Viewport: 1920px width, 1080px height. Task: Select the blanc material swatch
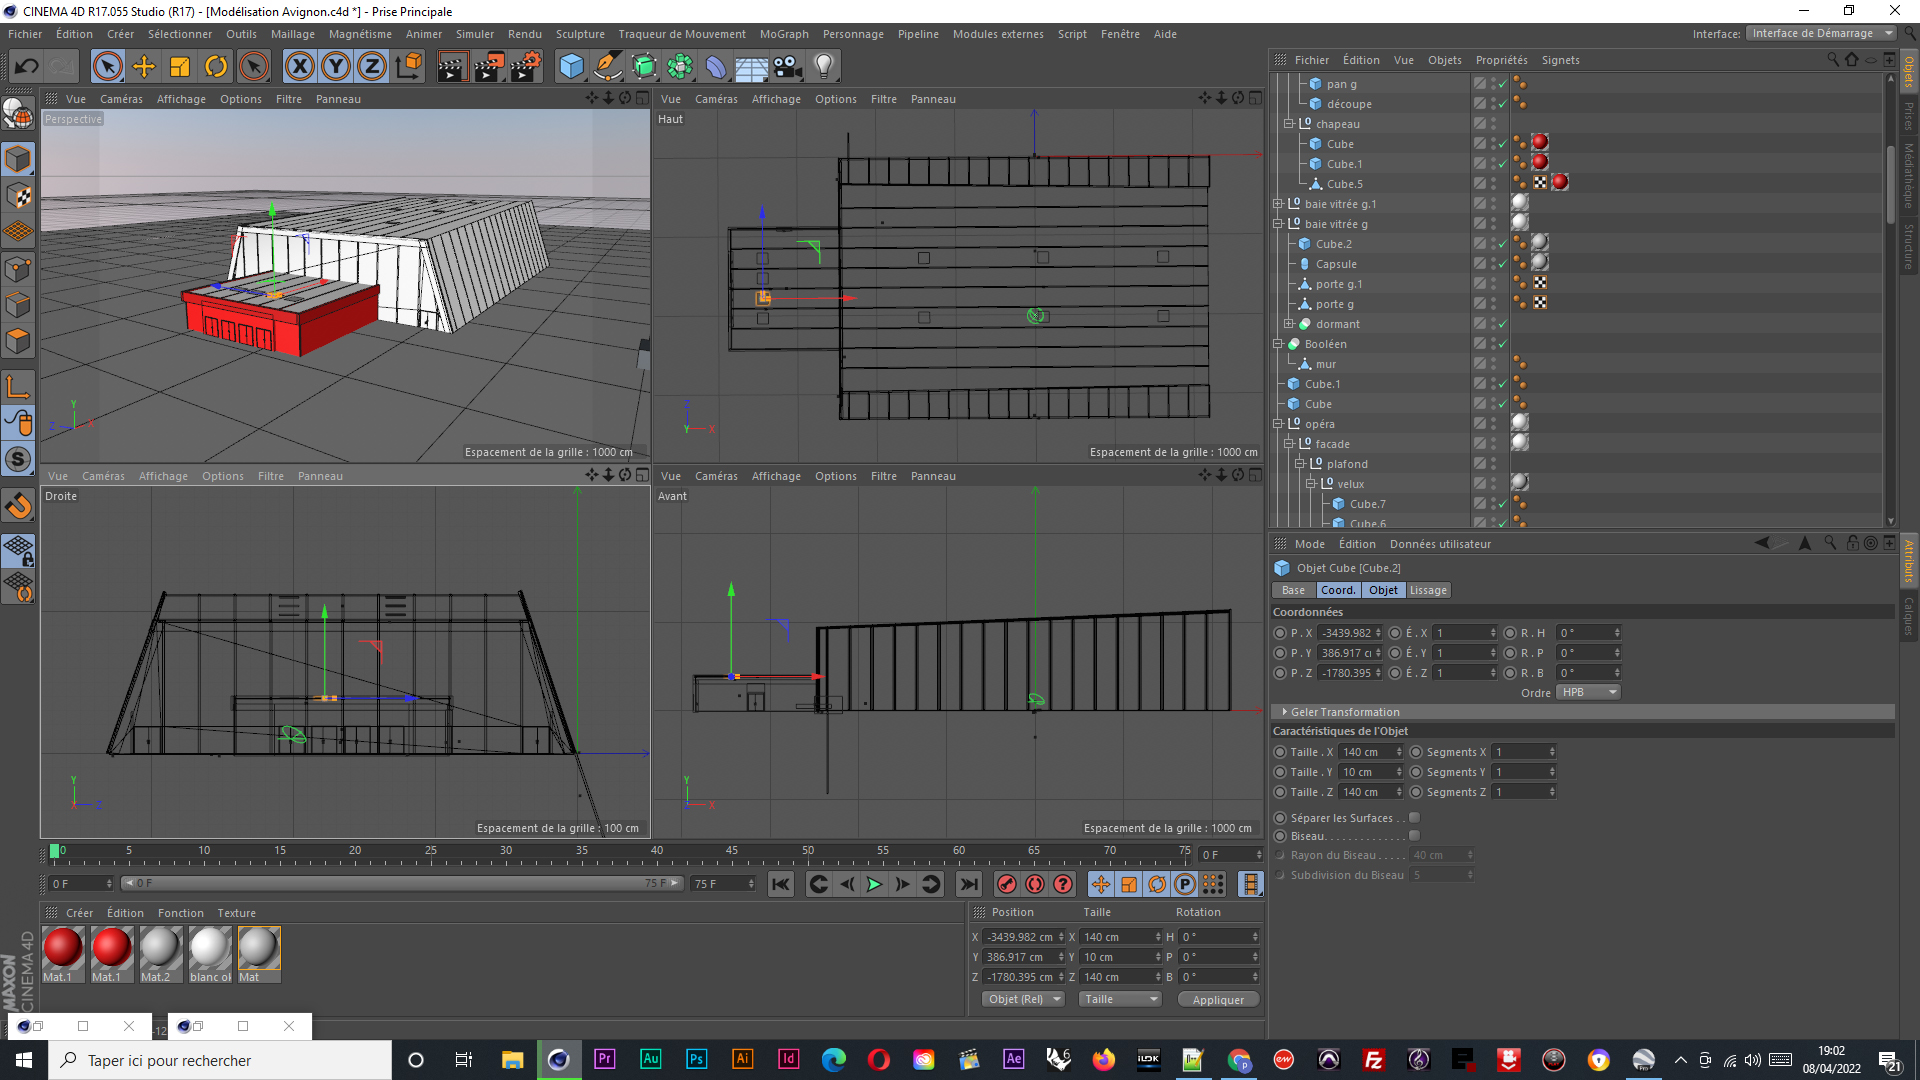click(210, 949)
